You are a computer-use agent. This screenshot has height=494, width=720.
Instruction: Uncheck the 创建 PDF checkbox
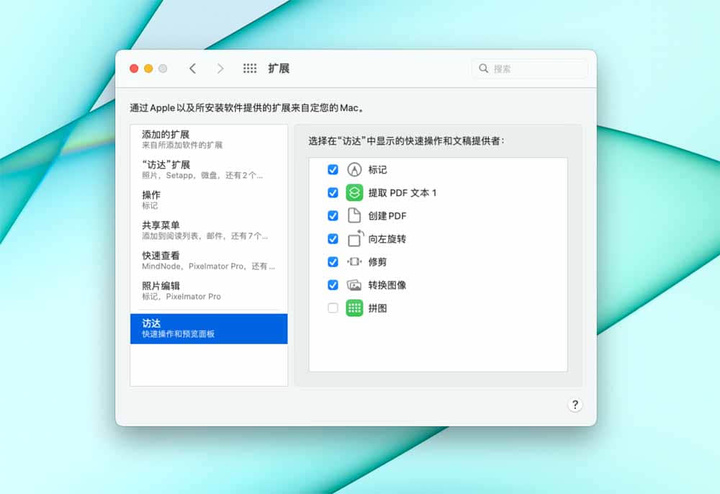click(x=333, y=215)
